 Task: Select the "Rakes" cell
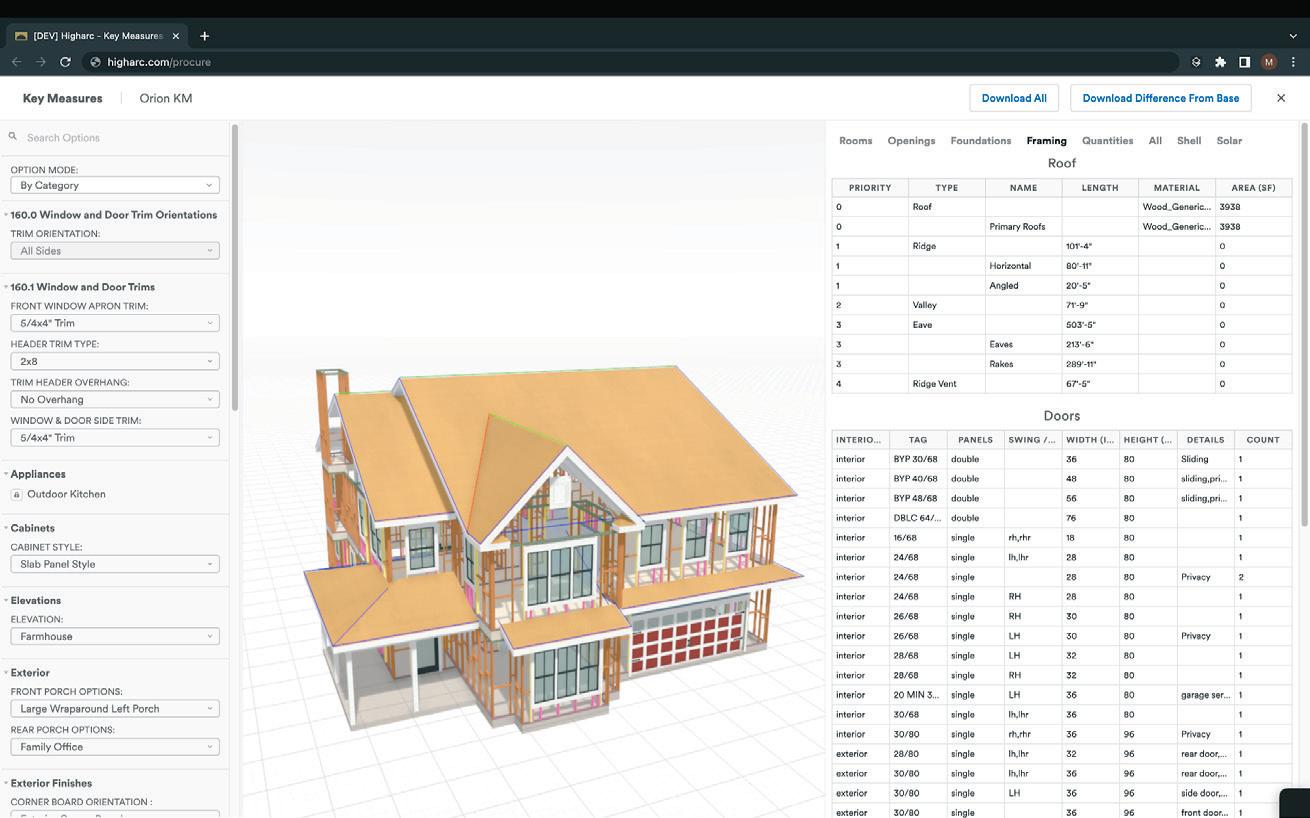tap(1024, 364)
